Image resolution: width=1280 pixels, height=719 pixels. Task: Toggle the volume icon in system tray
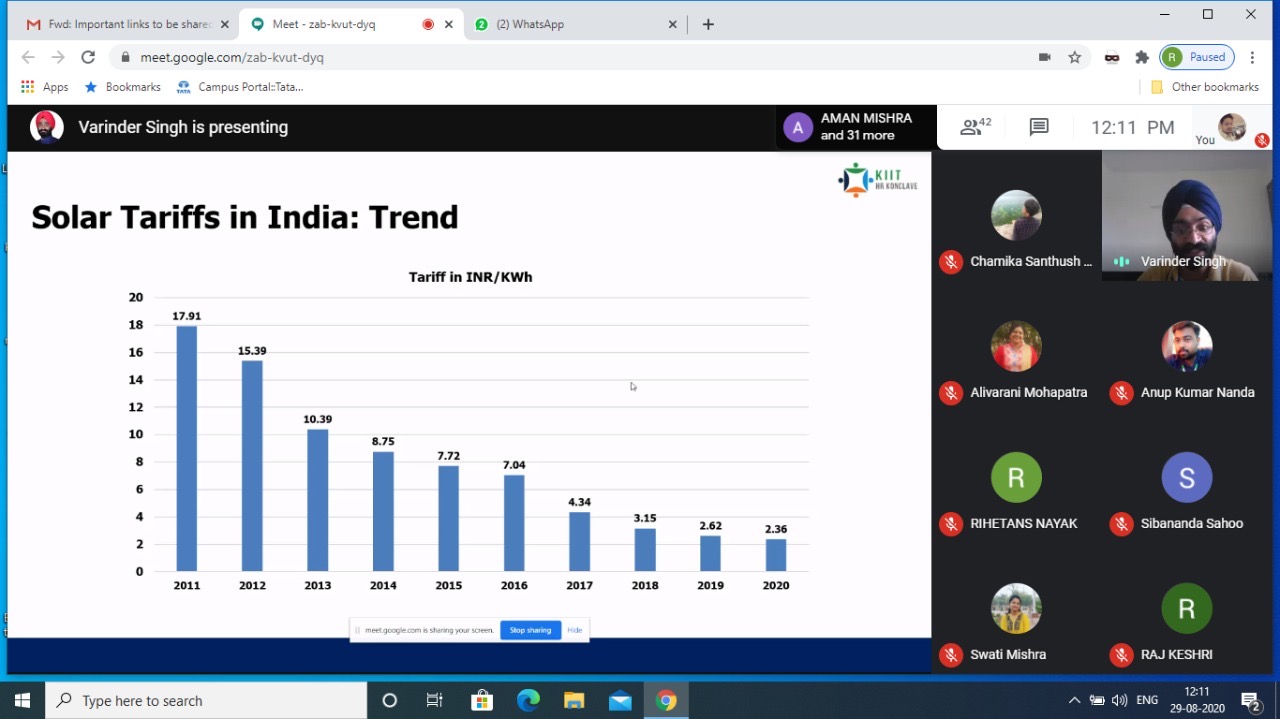(1119, 700)
